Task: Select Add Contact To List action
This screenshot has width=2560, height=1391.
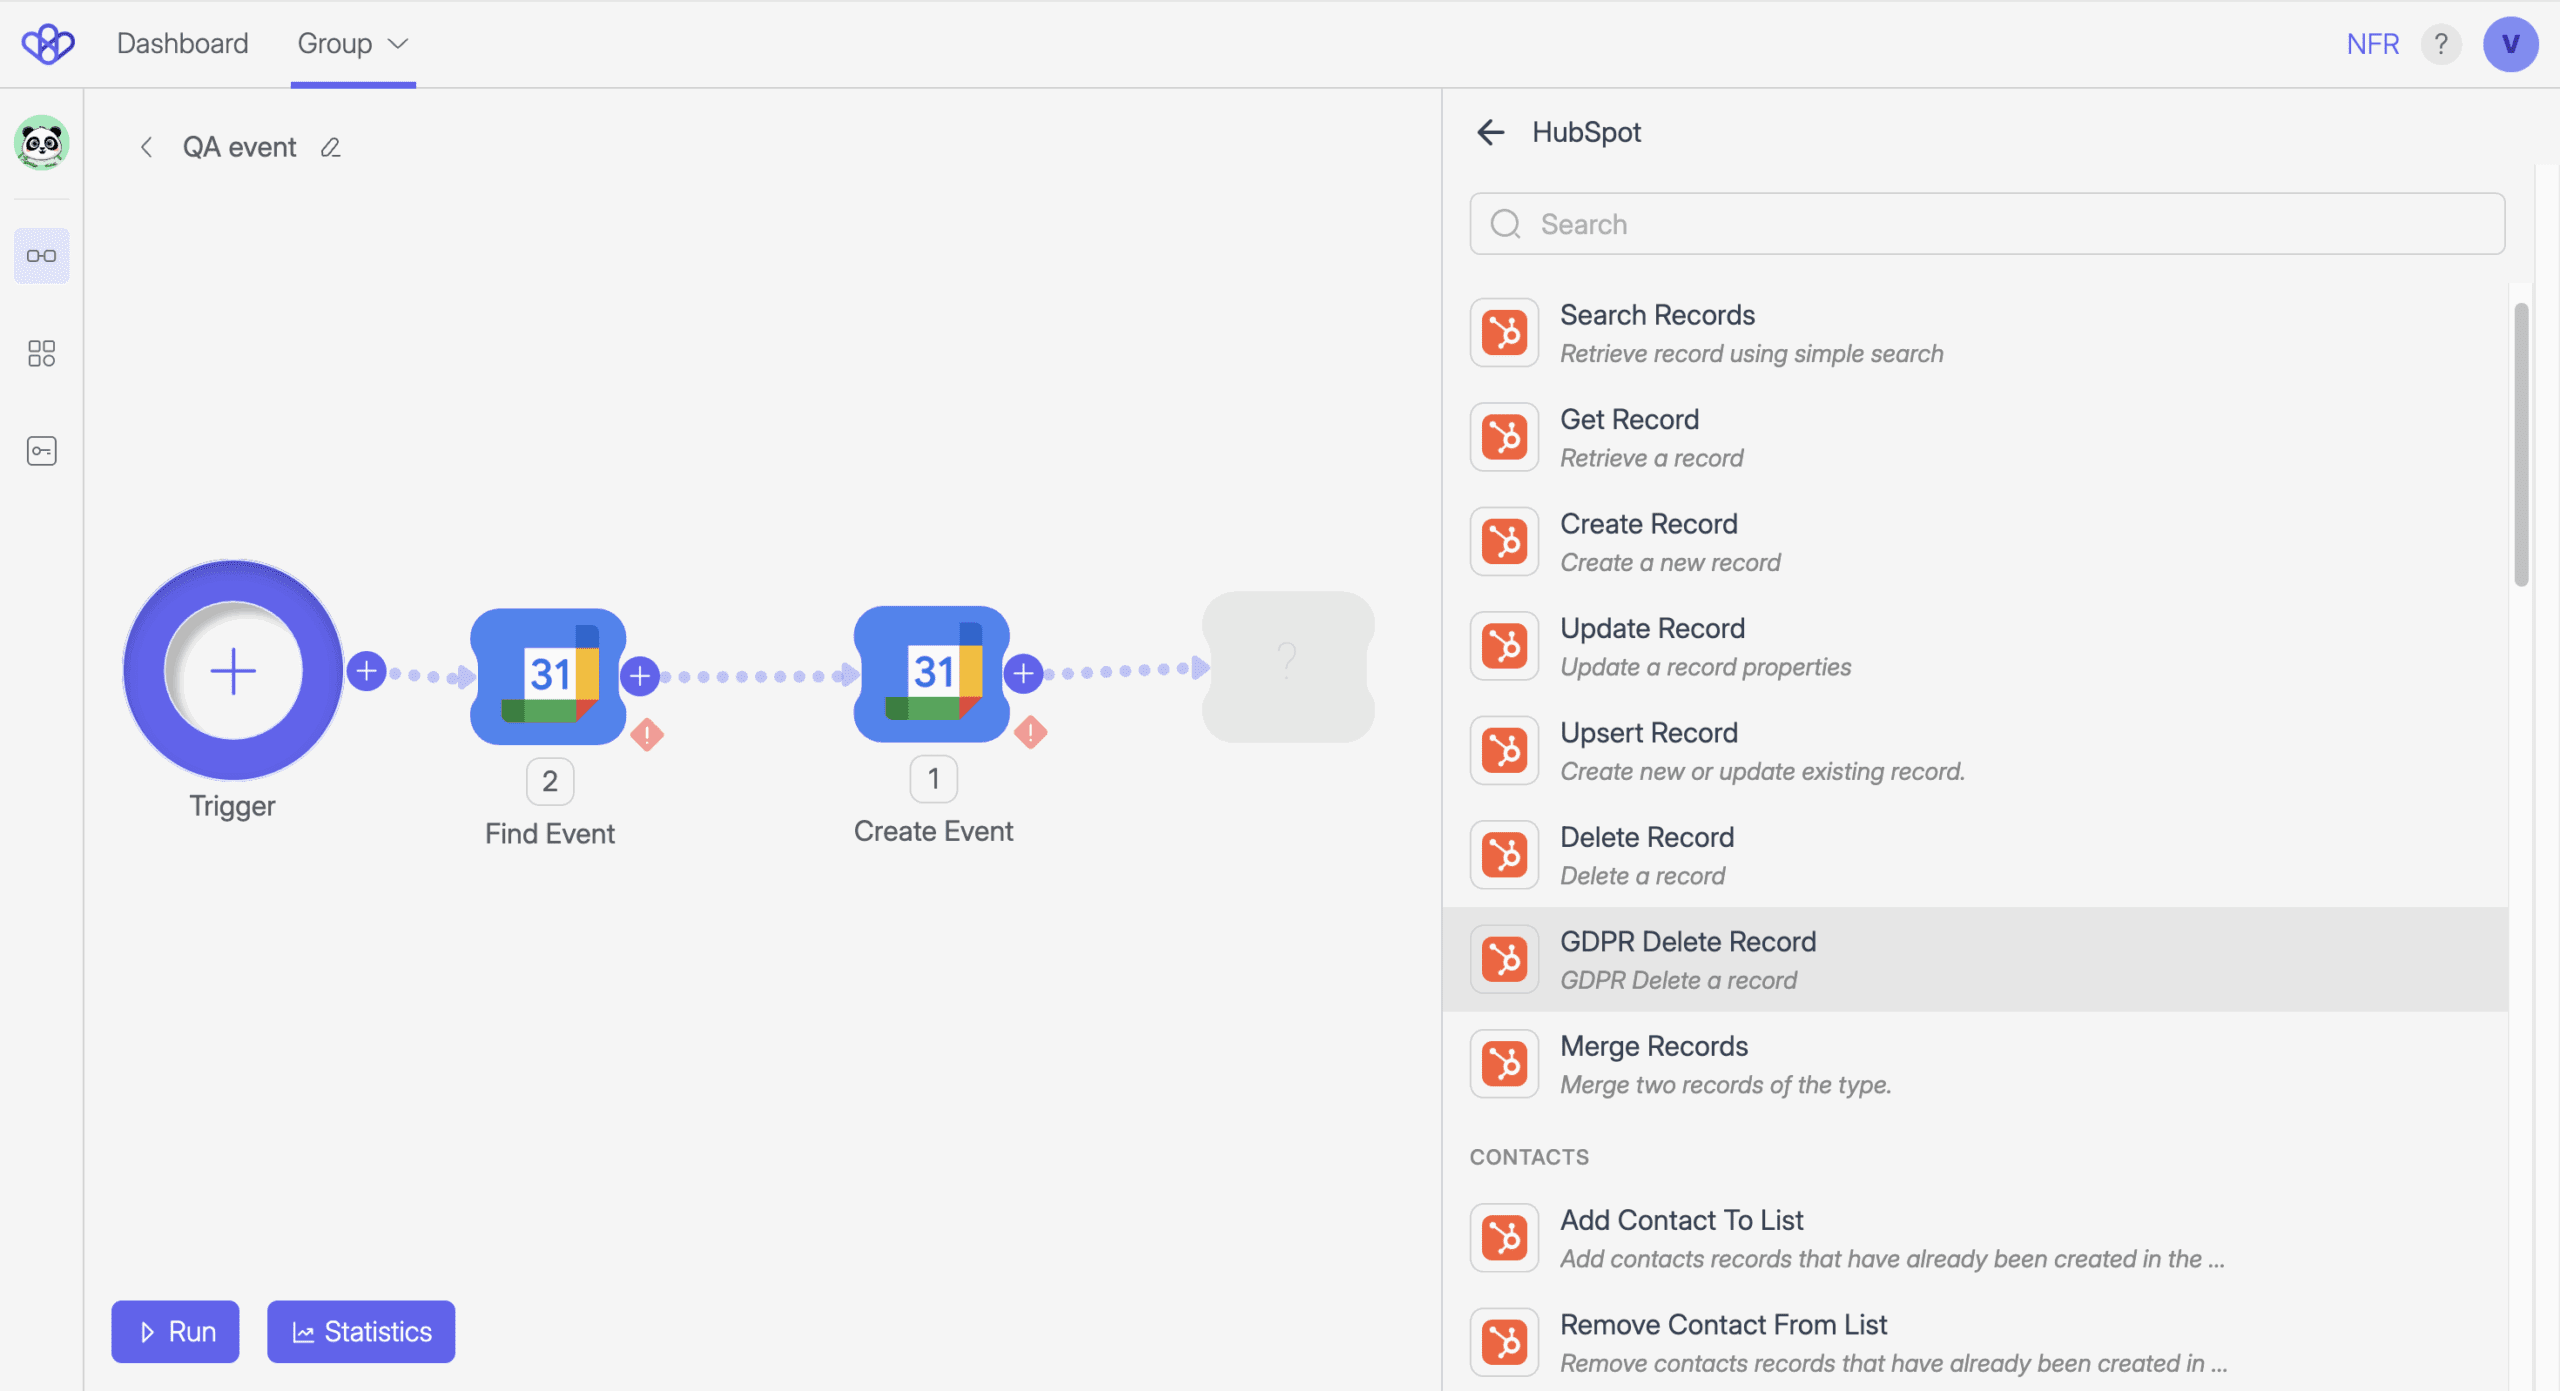Action: [1975, 1238]
